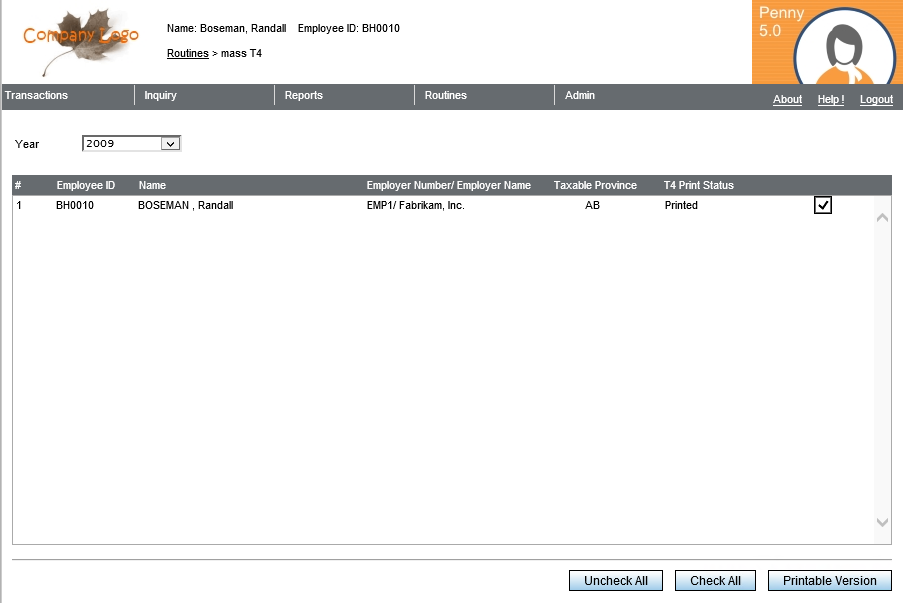This screenshot has height=603, width=903.
Task: Follow the Routines breadcrumb link
Action: pyautogui.click(x=187, y=54)
